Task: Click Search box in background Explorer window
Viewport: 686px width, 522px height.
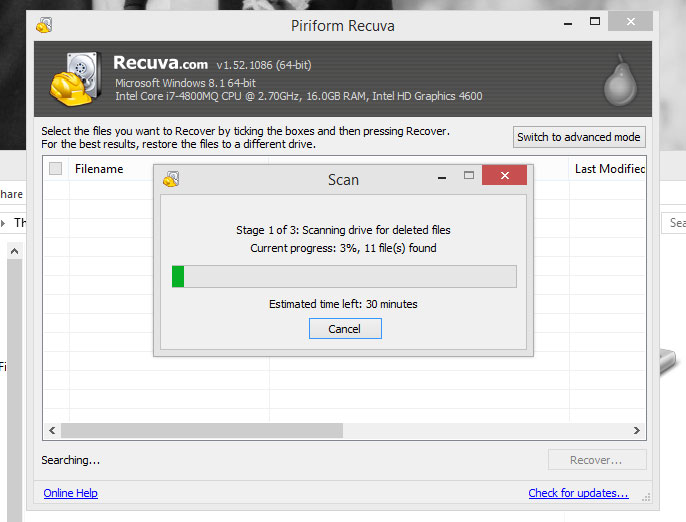Action: click(x=674, y=223)
